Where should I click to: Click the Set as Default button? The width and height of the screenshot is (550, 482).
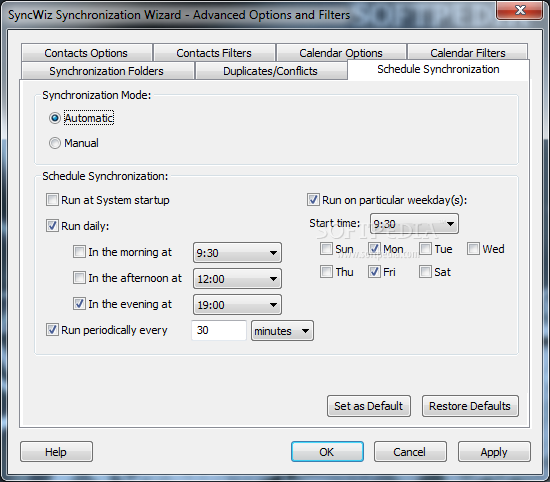coord(369,406)
